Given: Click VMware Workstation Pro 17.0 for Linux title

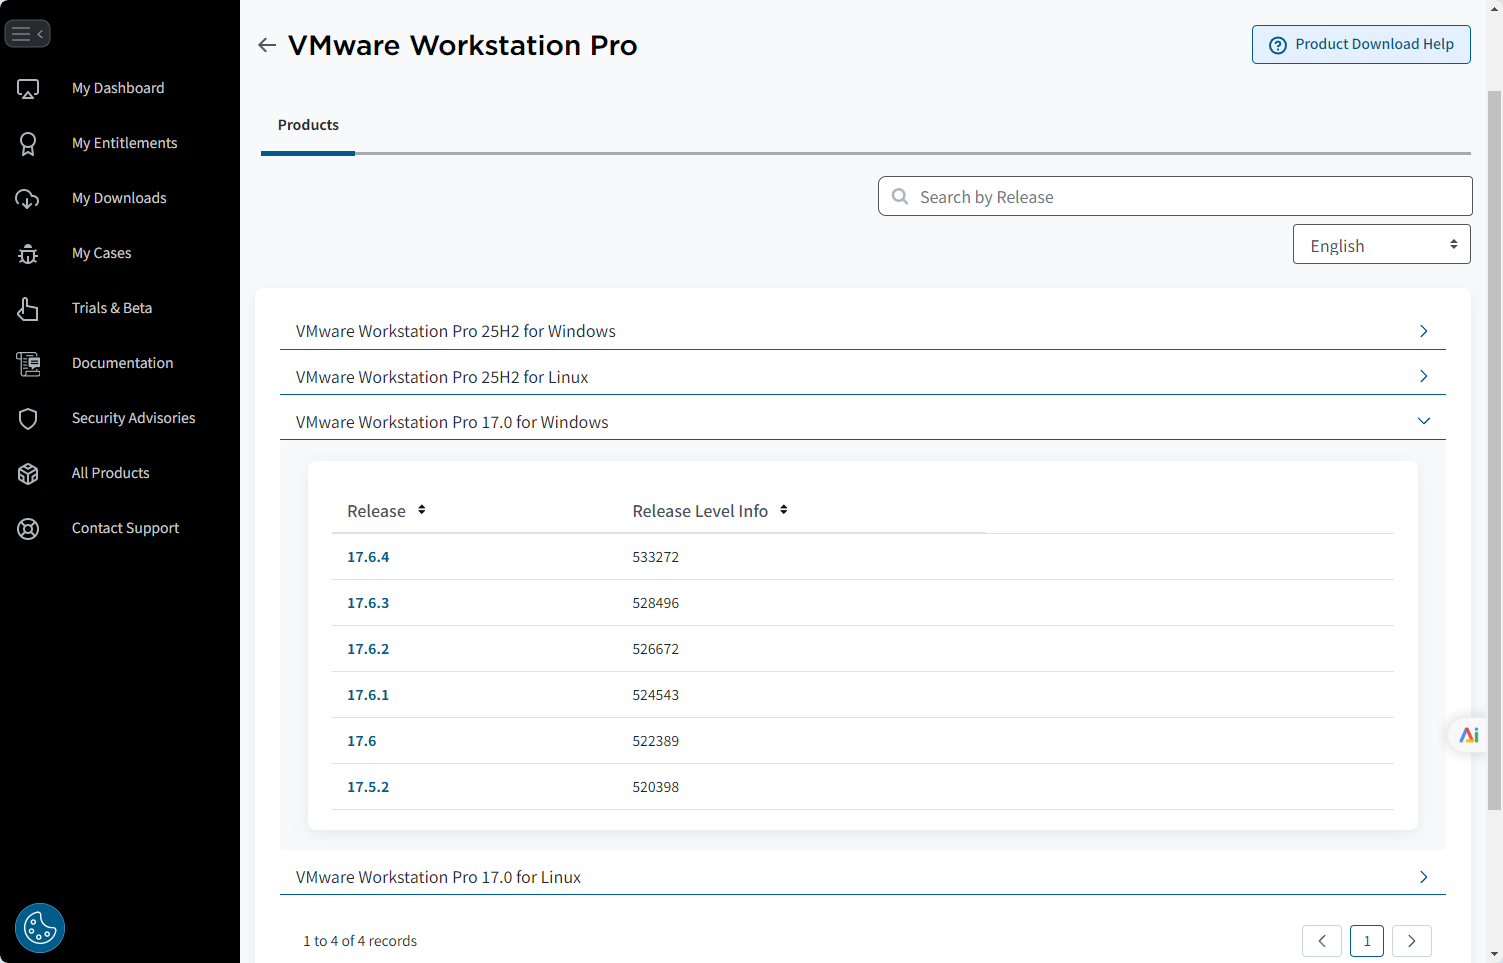Looking at the screenshot, I should [x=438, y=877].
